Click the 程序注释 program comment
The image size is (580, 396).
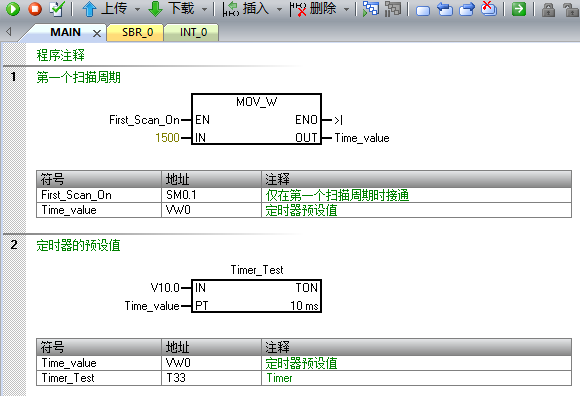pyautogui.click(x=60, y=55)
